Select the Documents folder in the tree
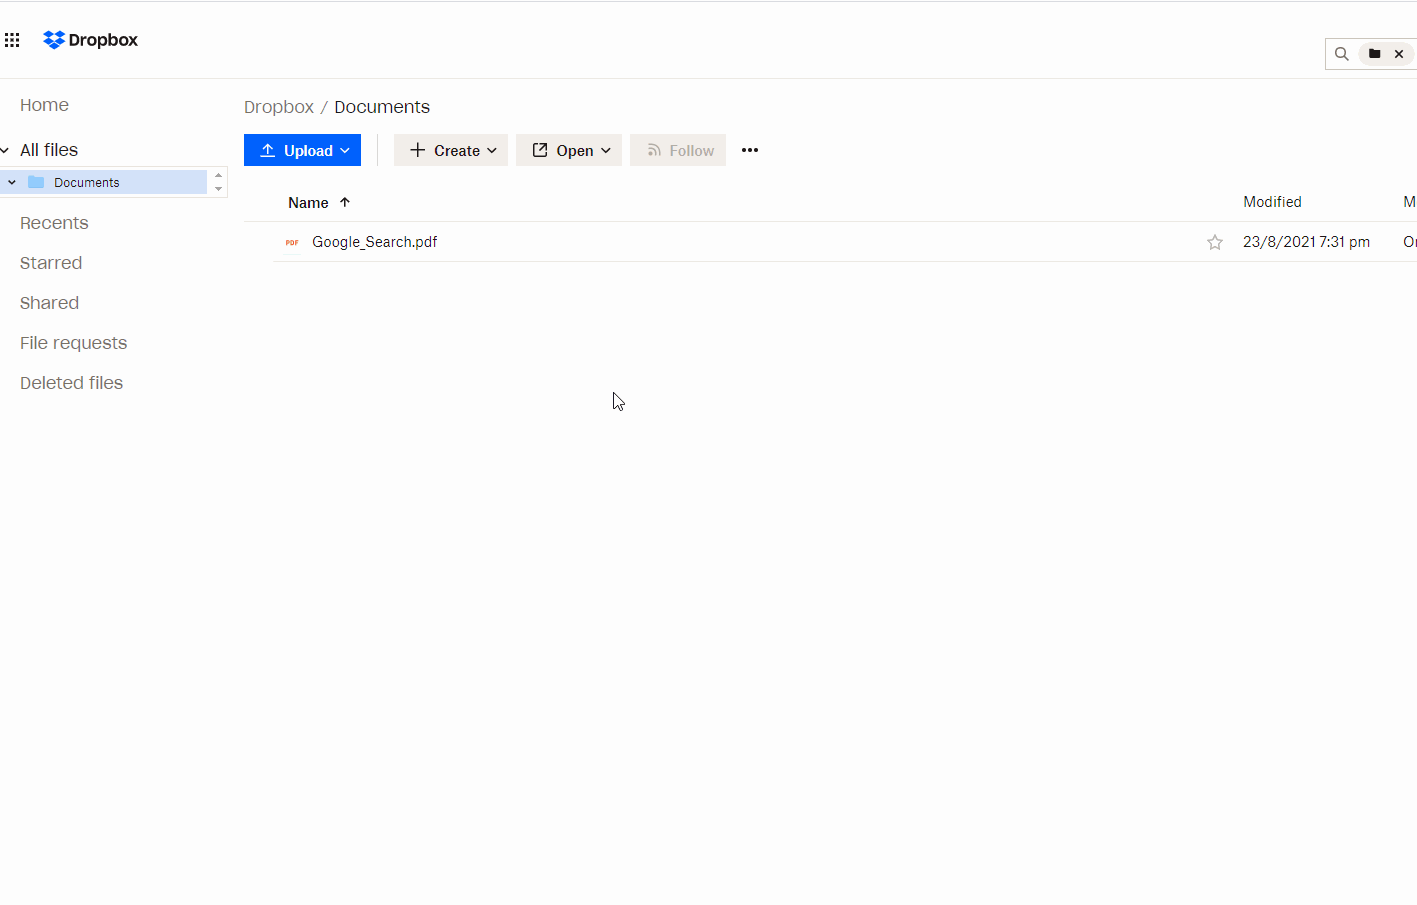 (106, 182)
